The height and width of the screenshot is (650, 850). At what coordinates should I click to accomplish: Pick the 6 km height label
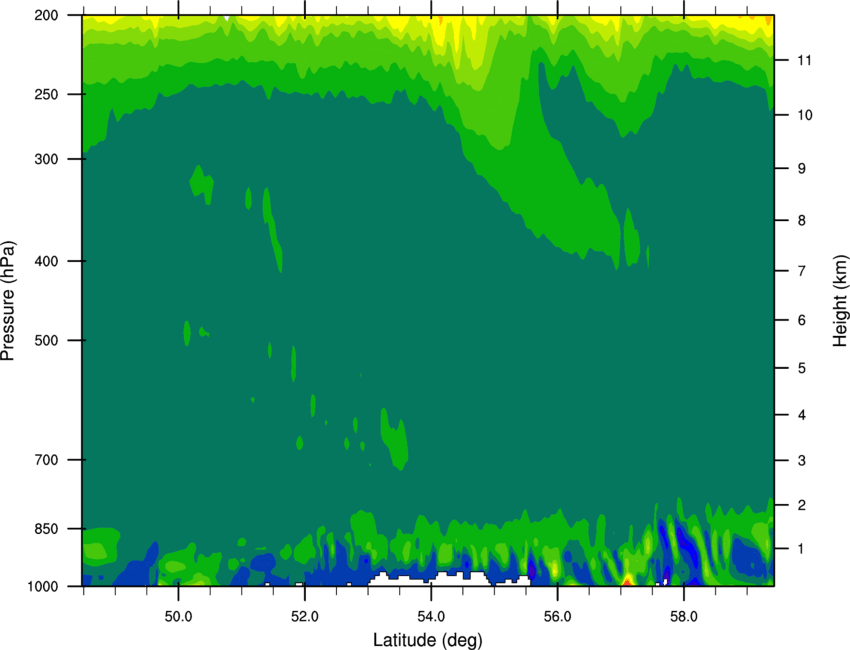(801, 320)
